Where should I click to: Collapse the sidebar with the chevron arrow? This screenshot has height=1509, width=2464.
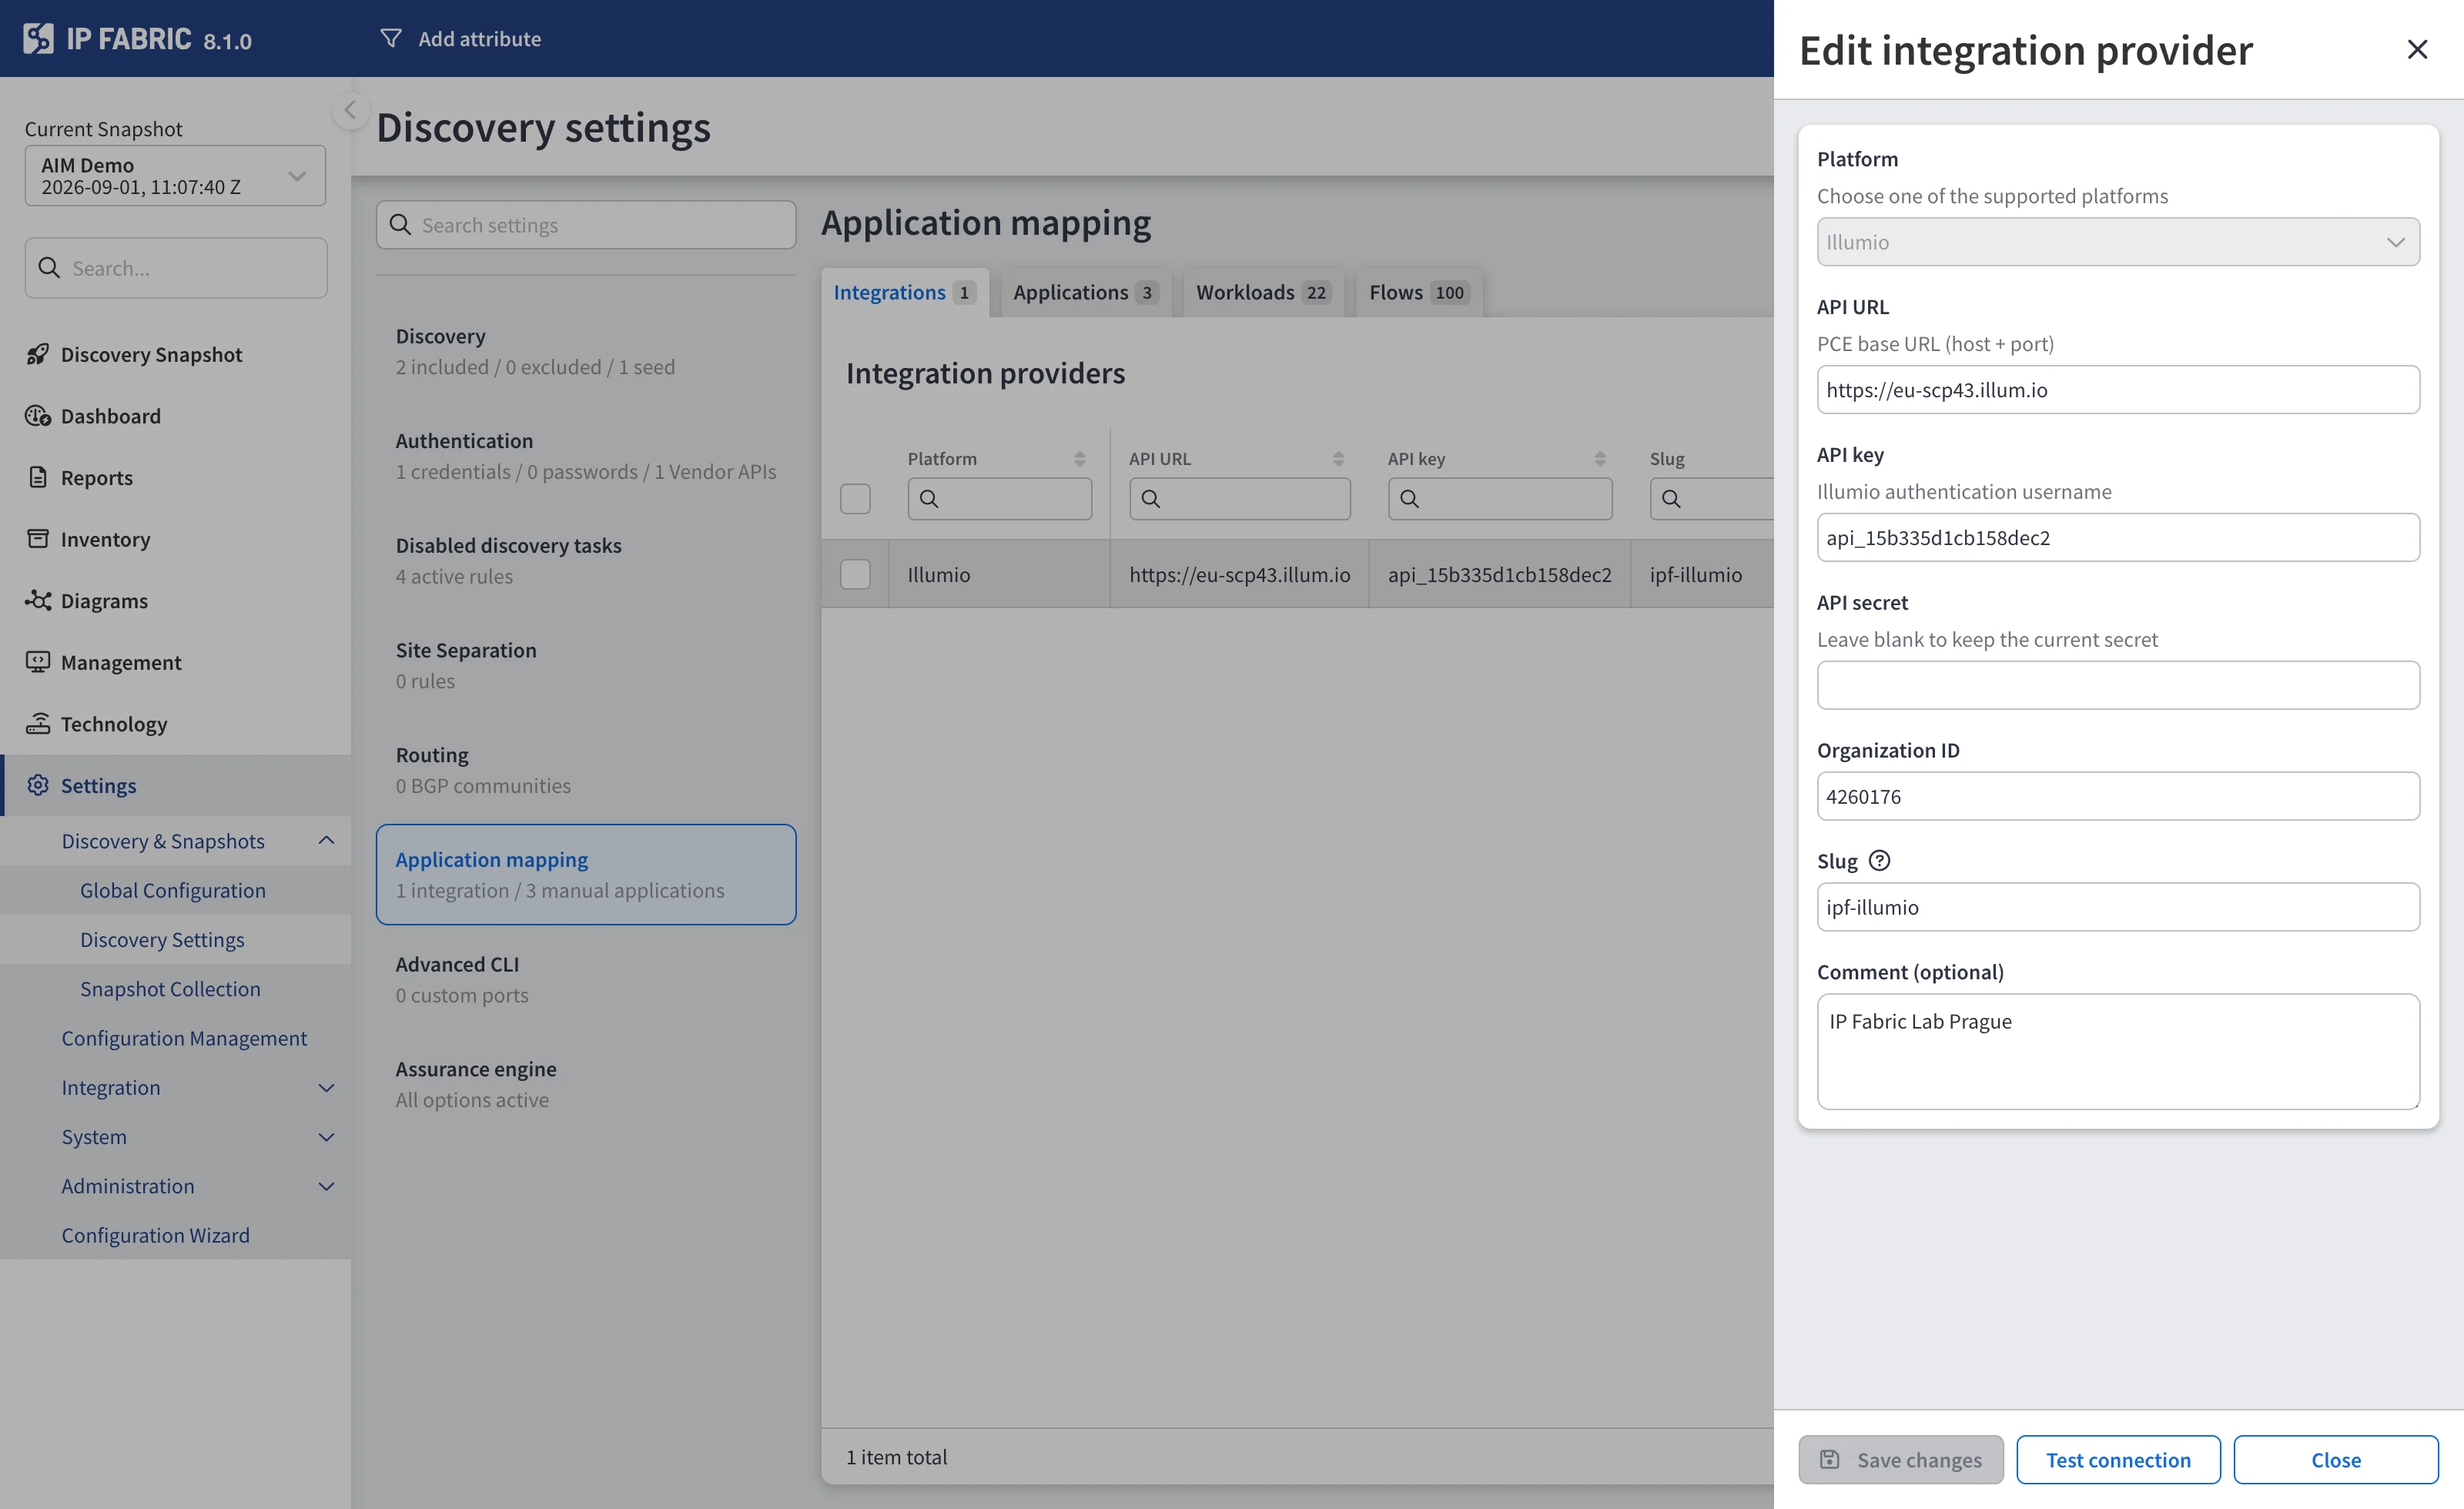(350, 110)
